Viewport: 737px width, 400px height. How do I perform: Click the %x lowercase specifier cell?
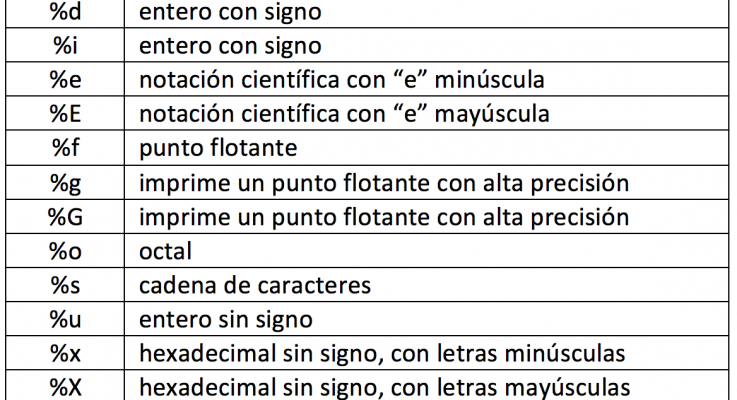65,353
